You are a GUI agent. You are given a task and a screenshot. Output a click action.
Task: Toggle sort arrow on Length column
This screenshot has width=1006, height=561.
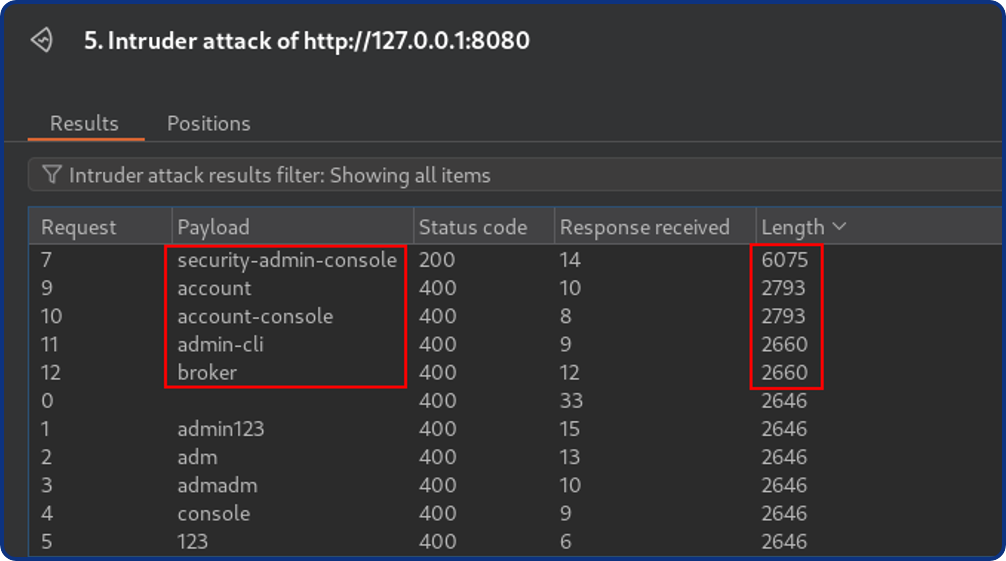coord(839,227)
